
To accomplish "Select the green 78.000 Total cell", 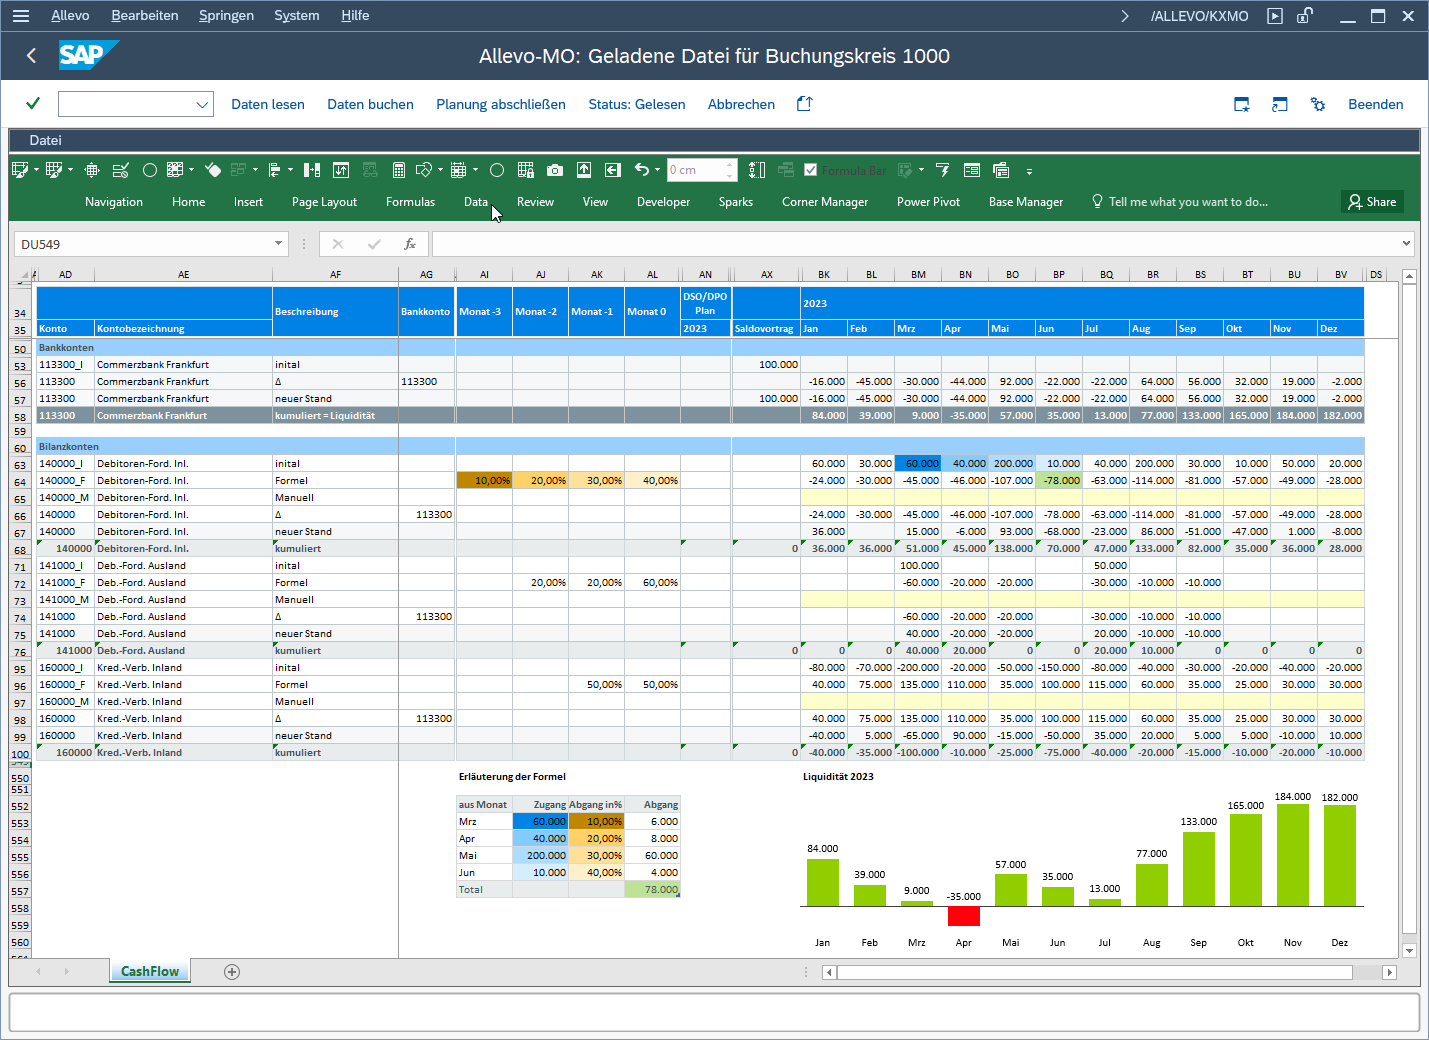I will [652, 890].
